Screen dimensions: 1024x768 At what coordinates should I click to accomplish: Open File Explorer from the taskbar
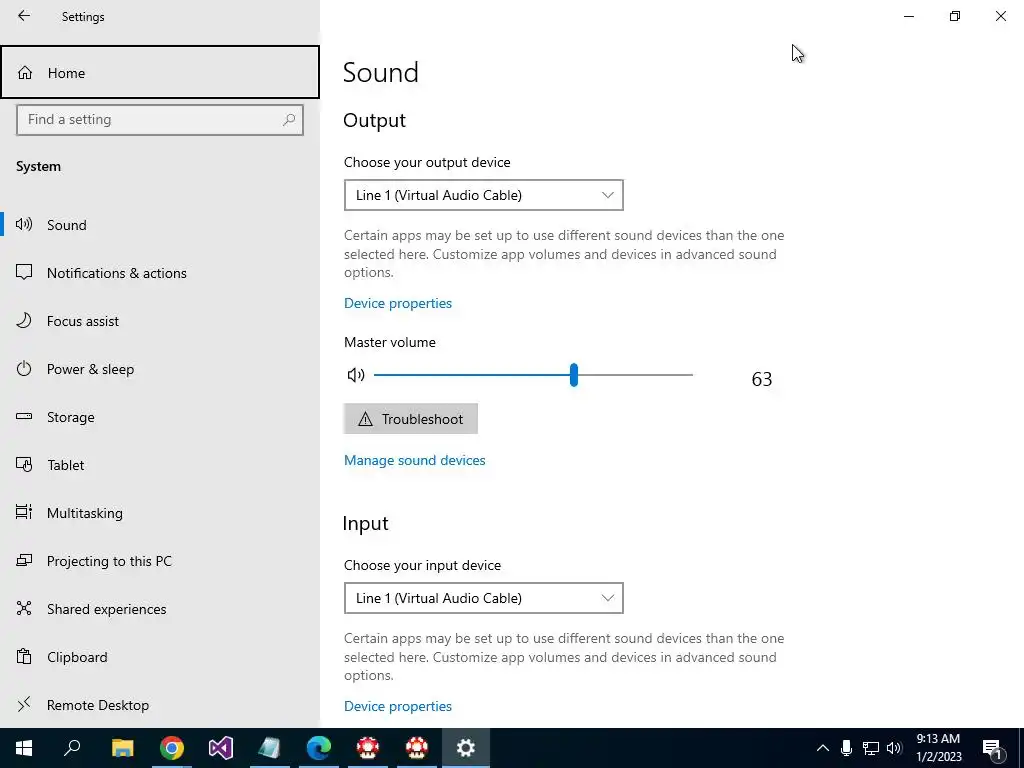(x=122, y=748)
